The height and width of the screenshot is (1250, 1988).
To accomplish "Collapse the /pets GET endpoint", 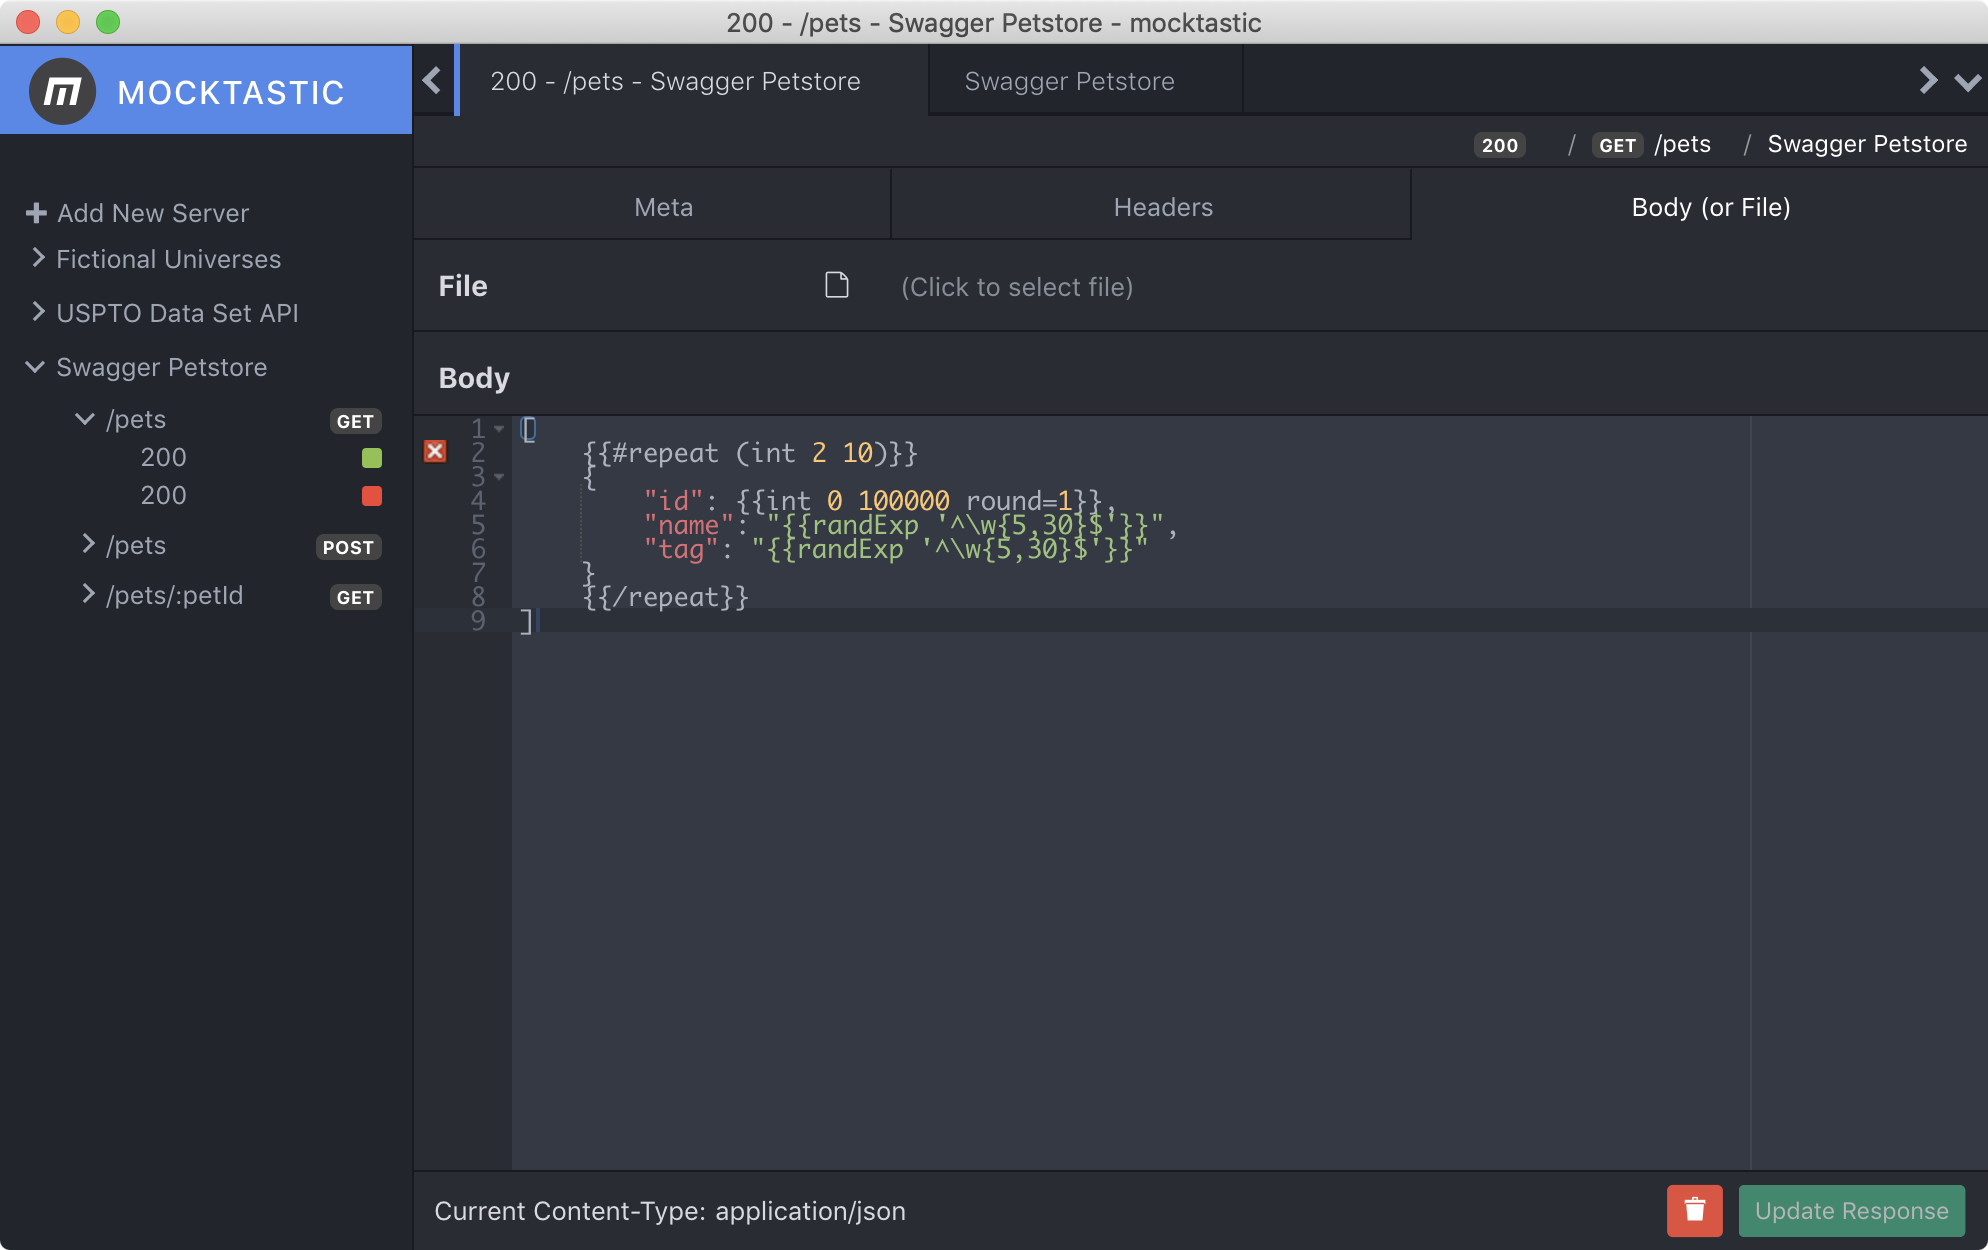I will pyautogui.click(x=85, y=419).
